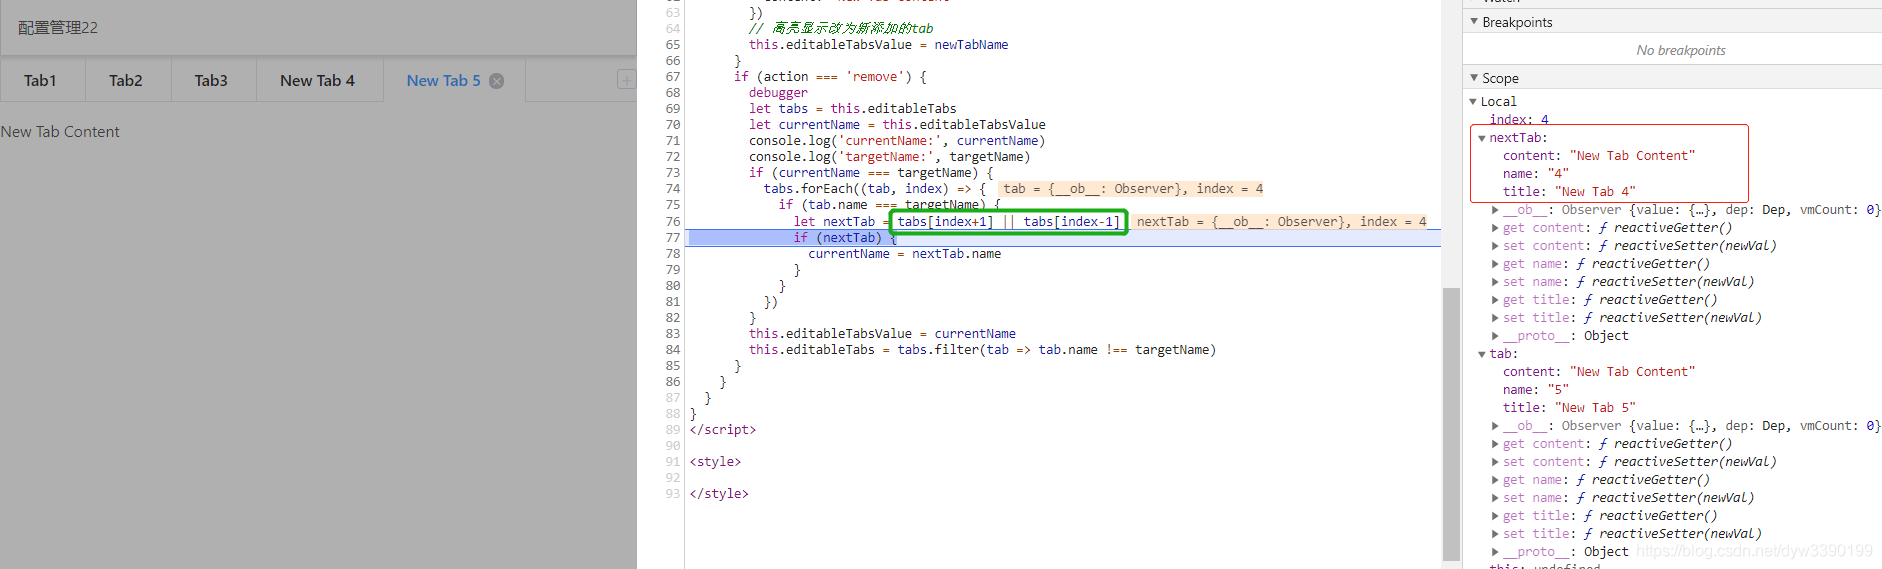1882x569 pixels.
Task: Click the <style> opening tag line
Action: pos(715,462)
